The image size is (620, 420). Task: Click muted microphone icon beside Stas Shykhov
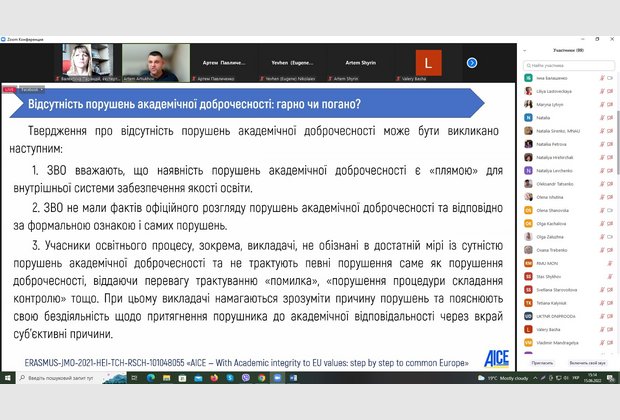pos(610,276)
